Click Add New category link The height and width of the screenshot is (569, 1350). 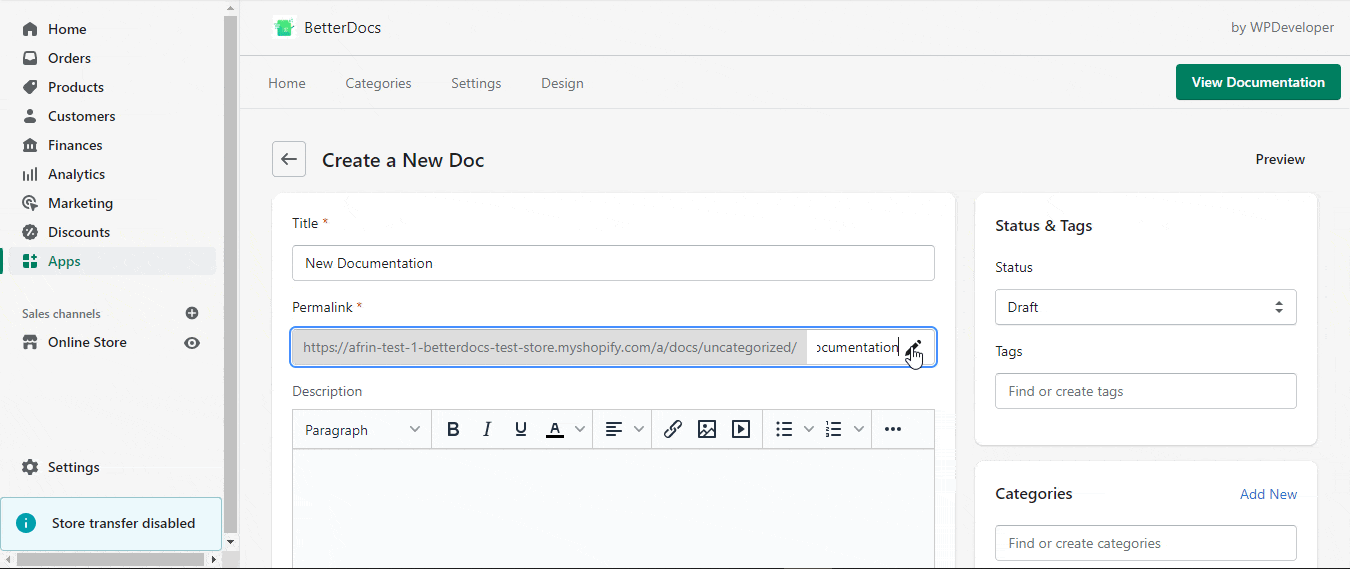pyautogui.click(x=1268, y=494)
